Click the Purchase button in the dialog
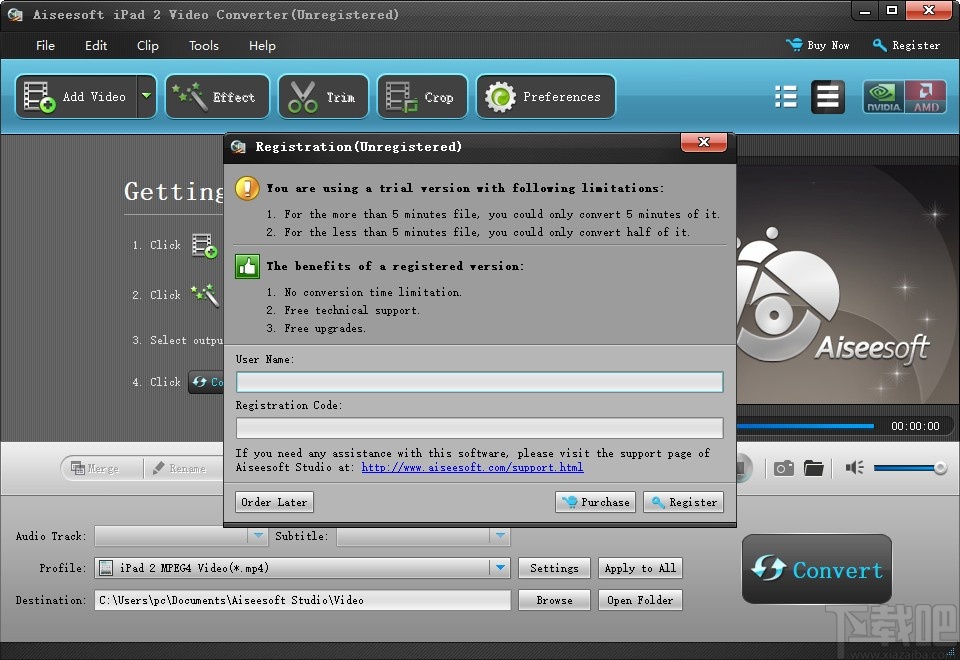 [x=595, y=502]
